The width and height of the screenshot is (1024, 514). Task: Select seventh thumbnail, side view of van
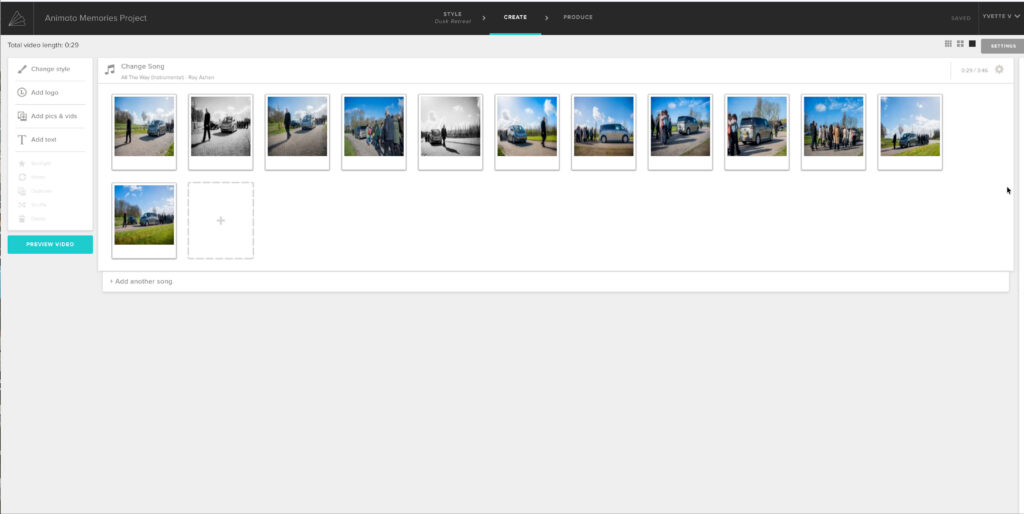coord(603,132)
